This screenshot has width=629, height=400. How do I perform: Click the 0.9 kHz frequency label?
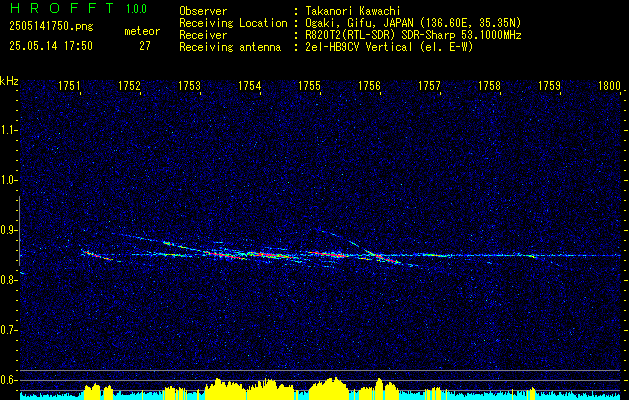pyautogui.click(x=8, y=230)
